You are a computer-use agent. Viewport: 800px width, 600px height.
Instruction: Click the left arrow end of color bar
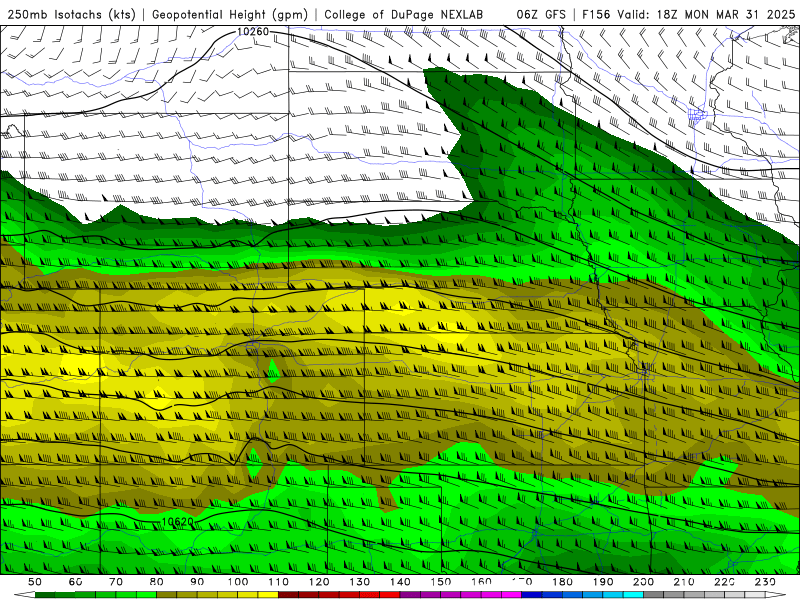[x=24, y=595]
